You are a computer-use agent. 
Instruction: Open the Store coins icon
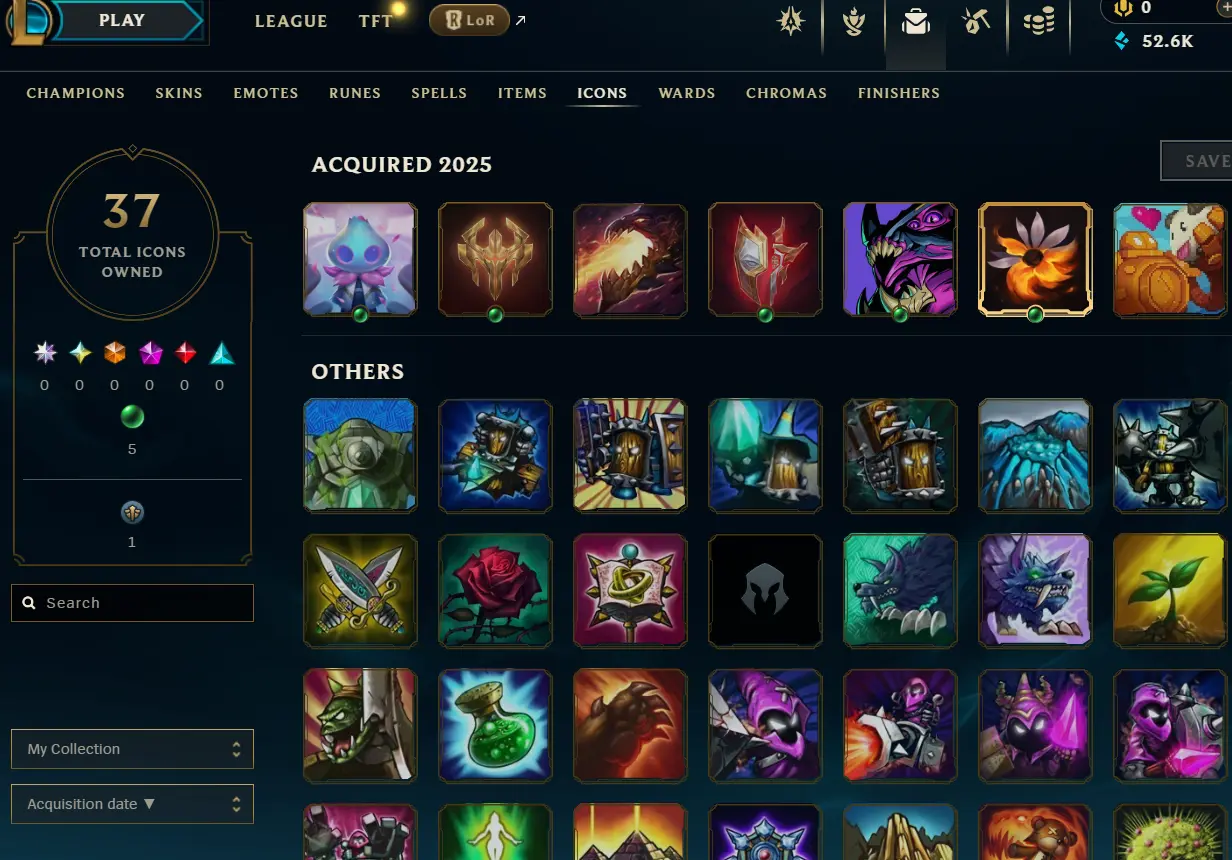pos(1039,21)
